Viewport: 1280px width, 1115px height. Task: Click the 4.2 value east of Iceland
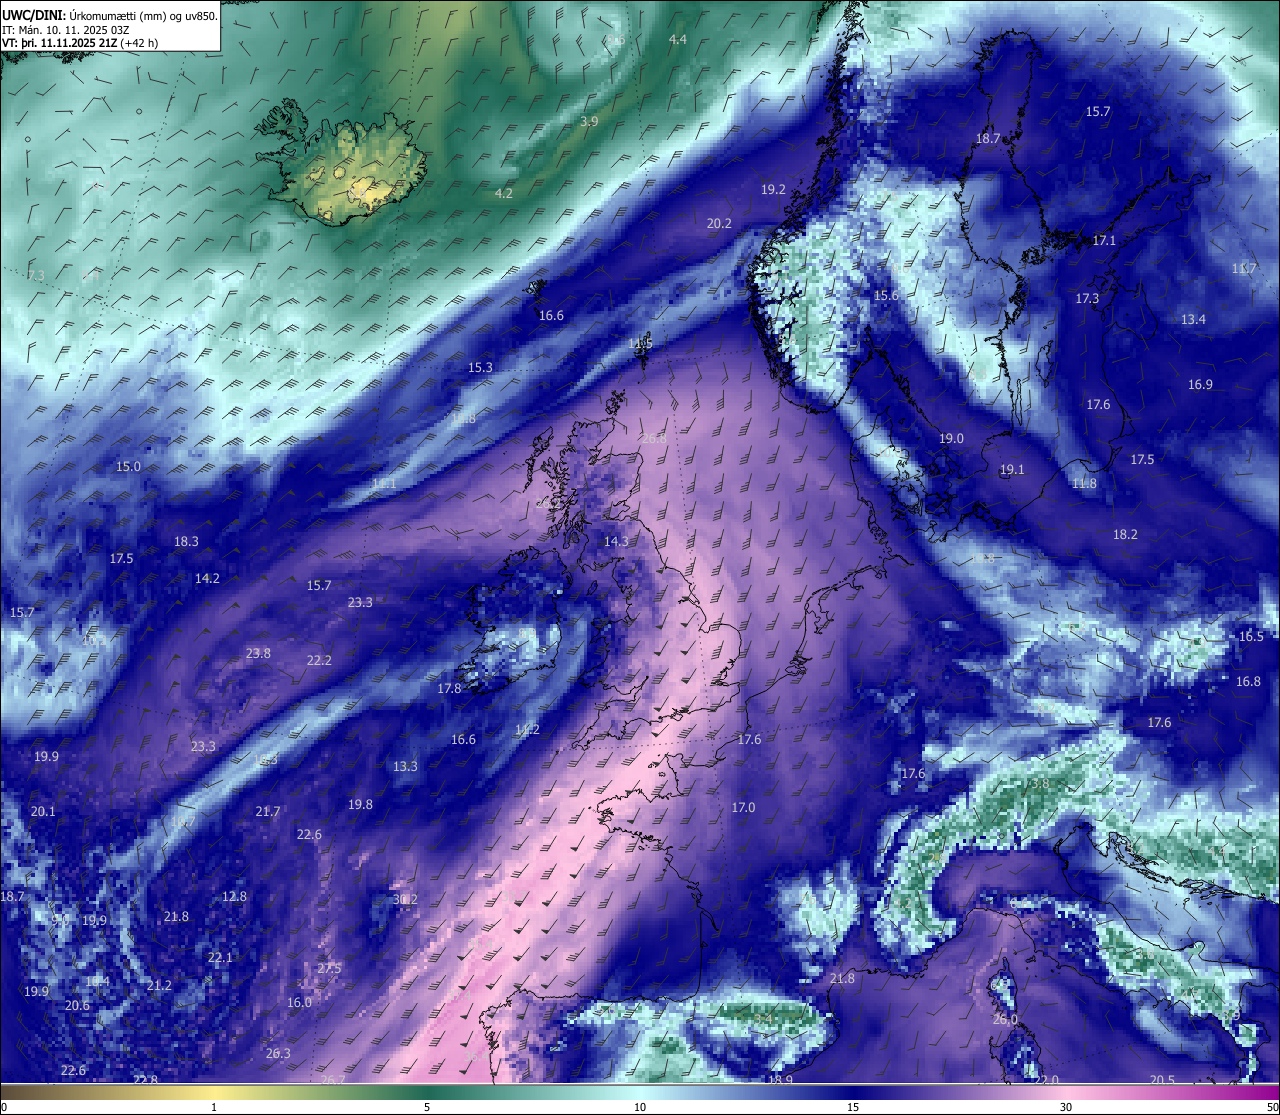pyautogui.click(x=504, y=193)
